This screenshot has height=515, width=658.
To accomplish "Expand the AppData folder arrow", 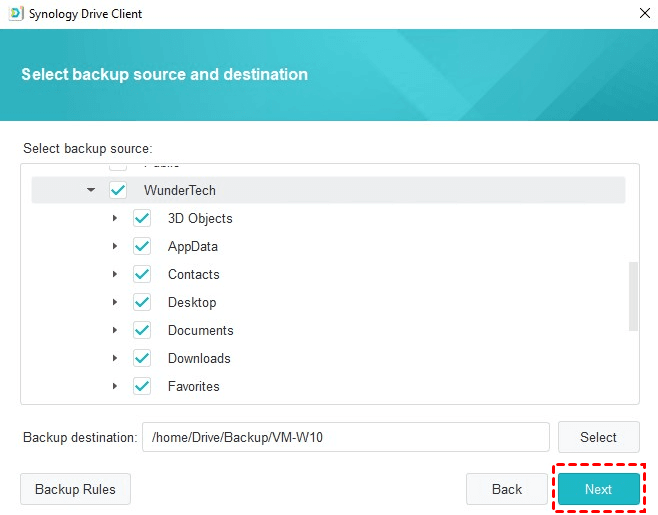I will point(115,246).
